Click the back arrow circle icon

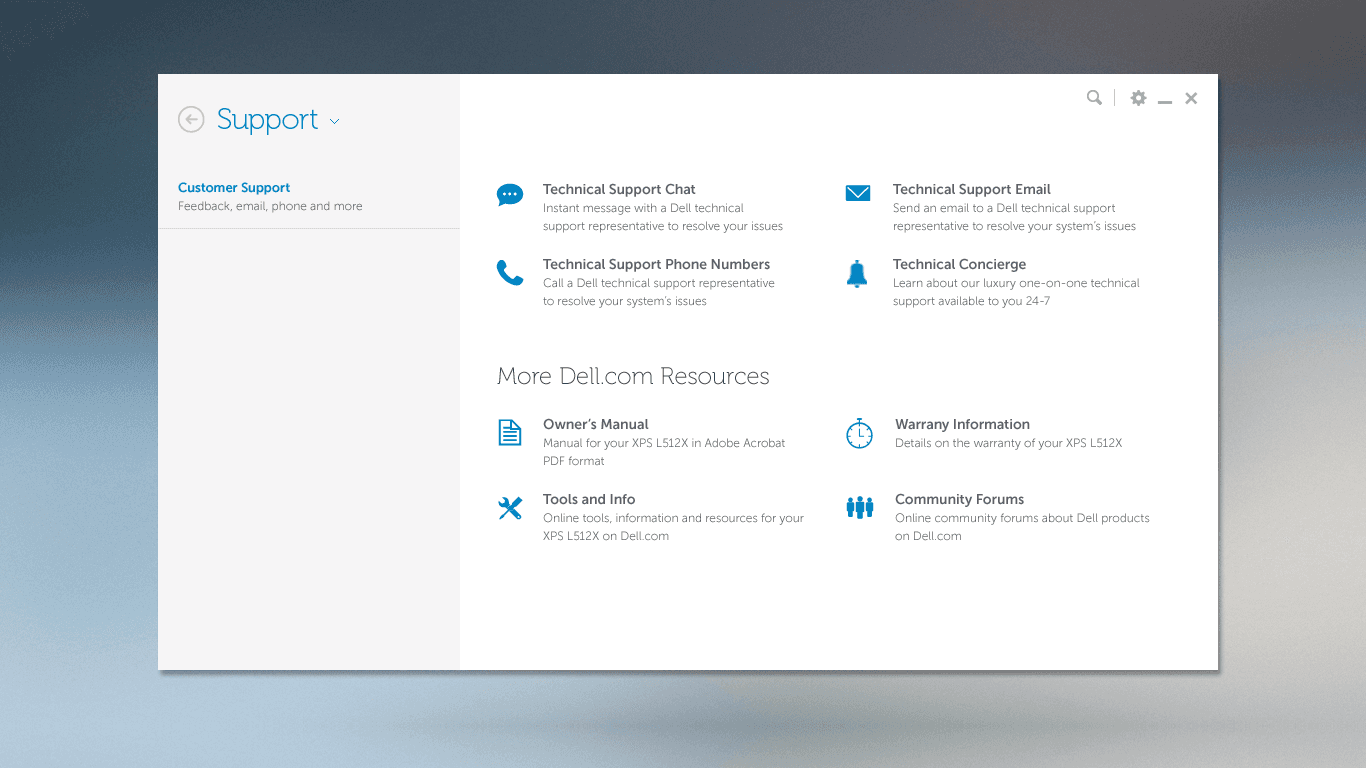(191, 120)
